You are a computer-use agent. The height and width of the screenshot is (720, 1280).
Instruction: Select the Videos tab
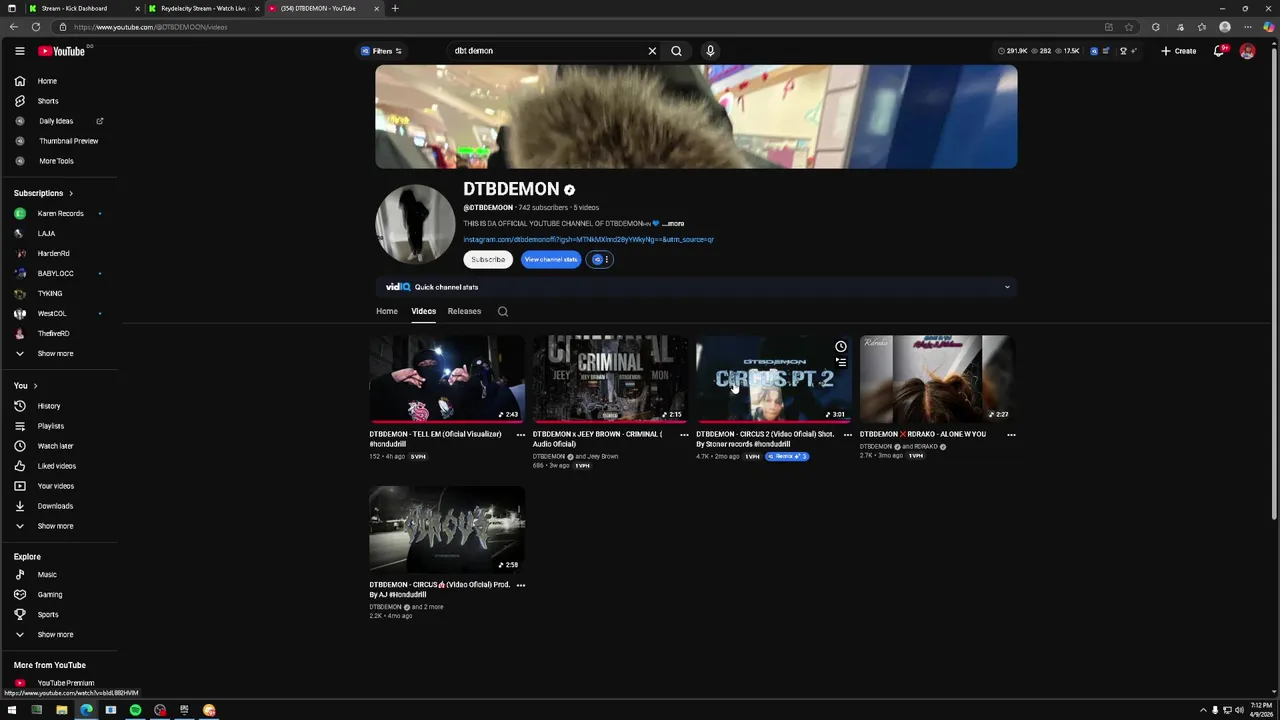pos(423,311)
